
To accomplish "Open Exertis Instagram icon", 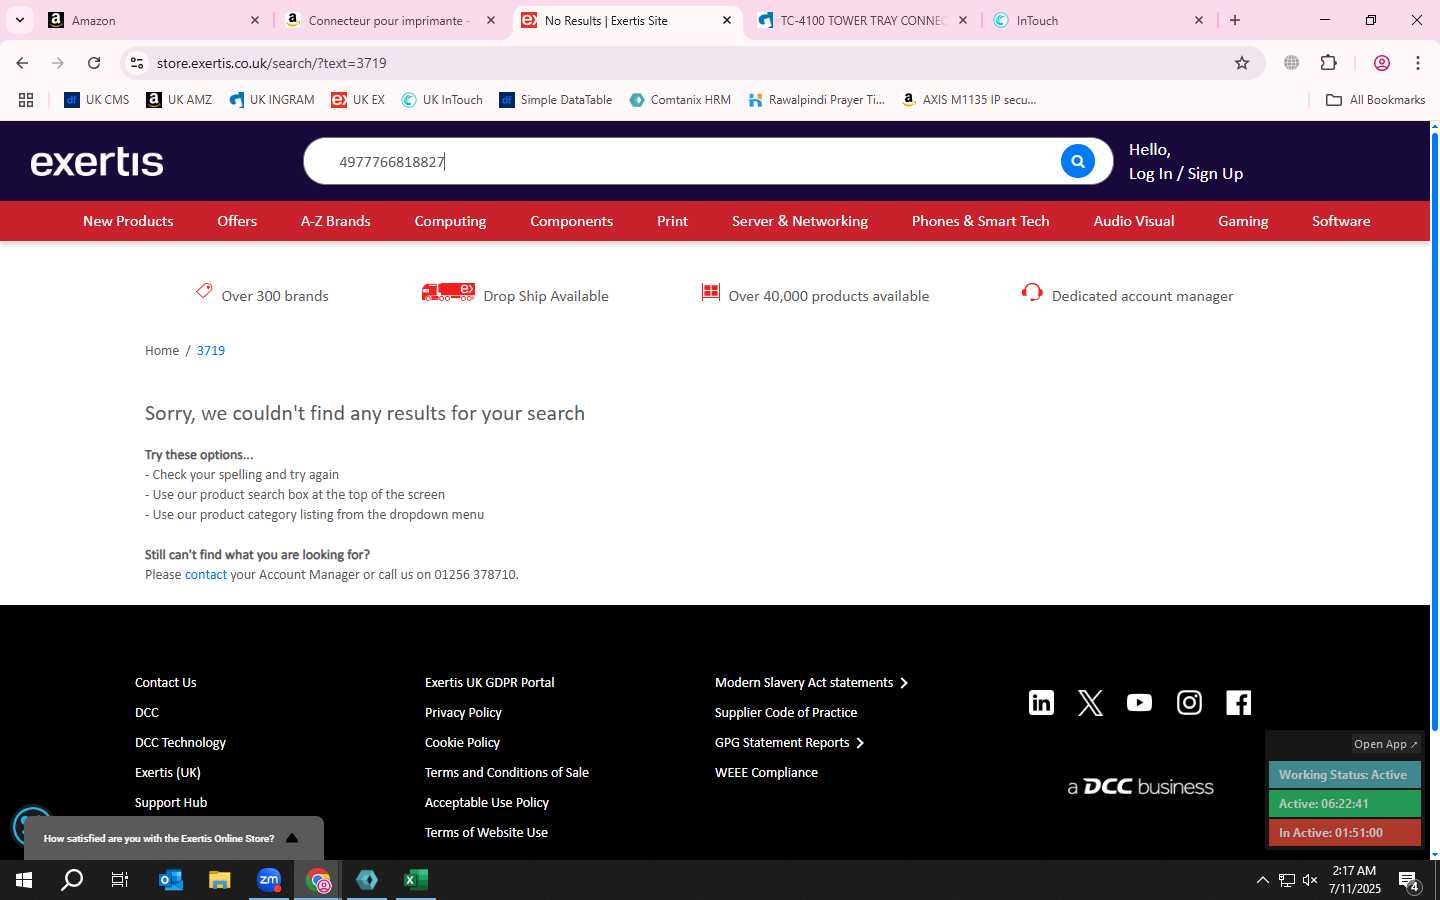I will [1189, 702].
